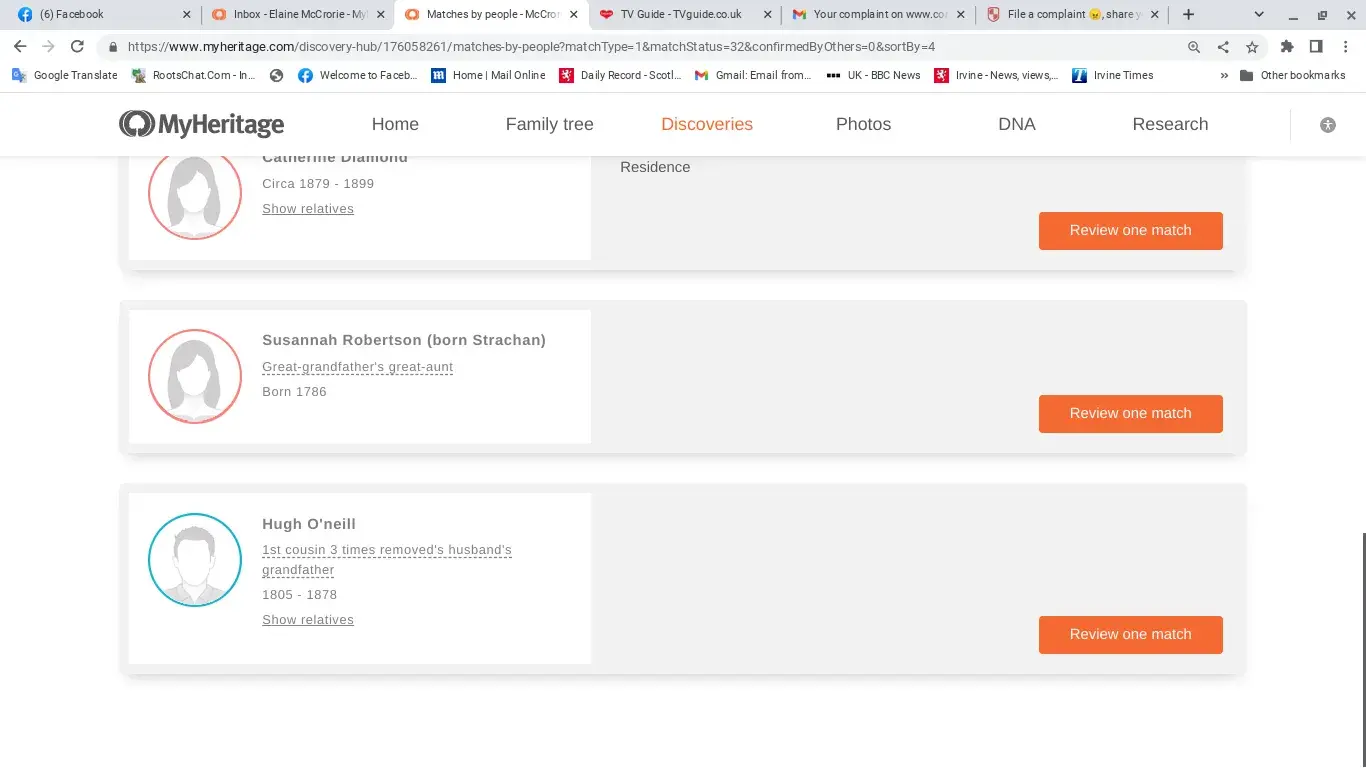
Task: View site information padlock icon
Action: point(113,47)
